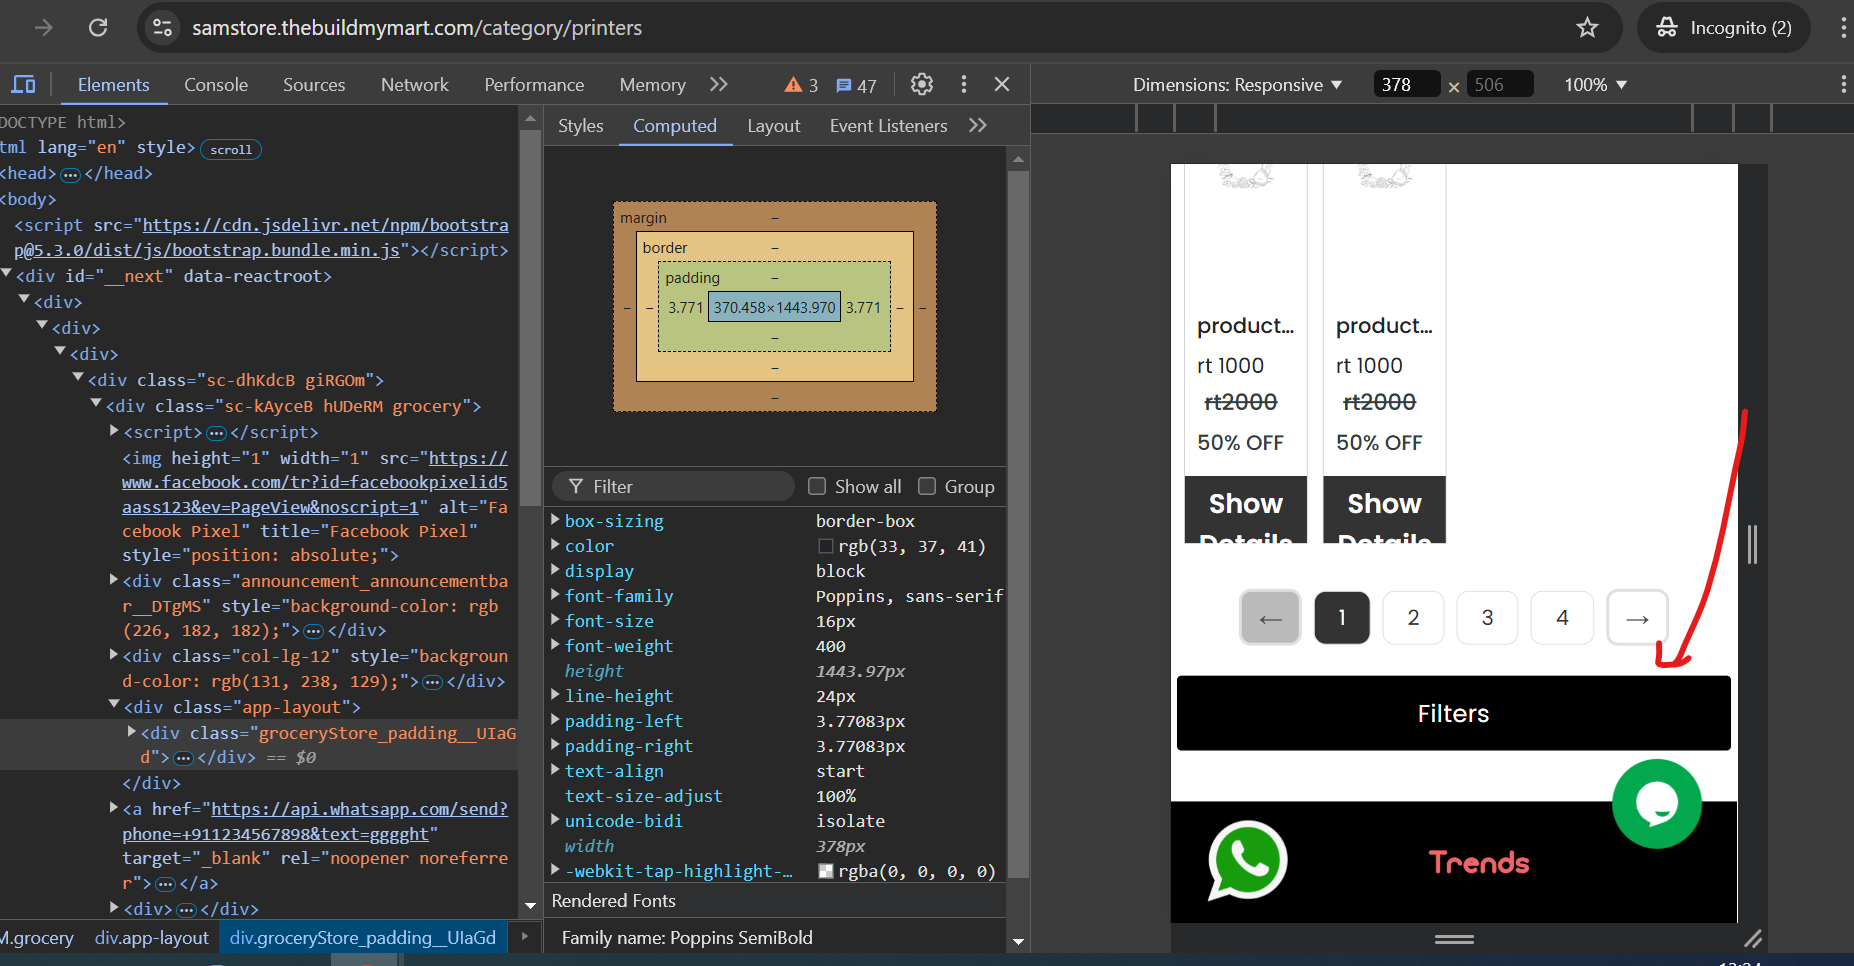Image resolution: width=1854 pixels, height=966 pixels.
Task: Open the Memory tab
Action: pyautogui.click(x=653, y=85)
